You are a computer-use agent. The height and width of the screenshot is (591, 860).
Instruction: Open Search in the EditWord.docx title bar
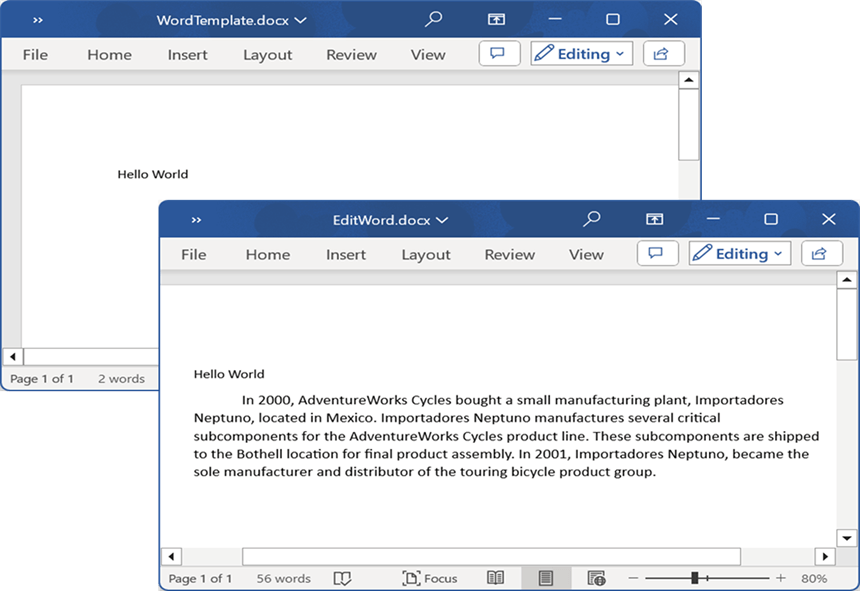[x=591, y=219]
